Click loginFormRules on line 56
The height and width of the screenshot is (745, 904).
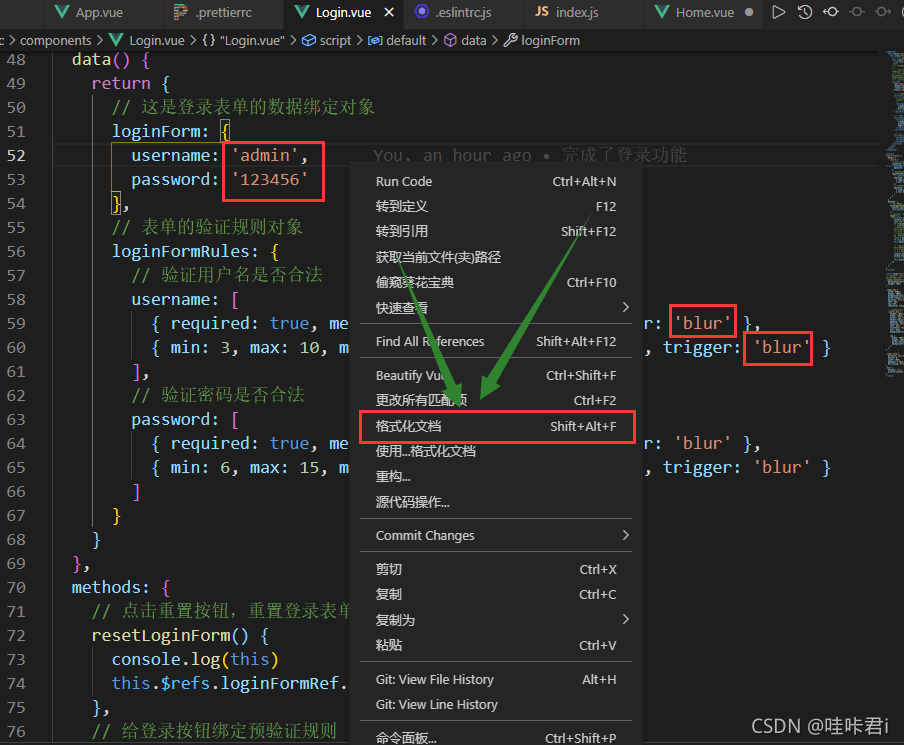[x=180, y=251]
